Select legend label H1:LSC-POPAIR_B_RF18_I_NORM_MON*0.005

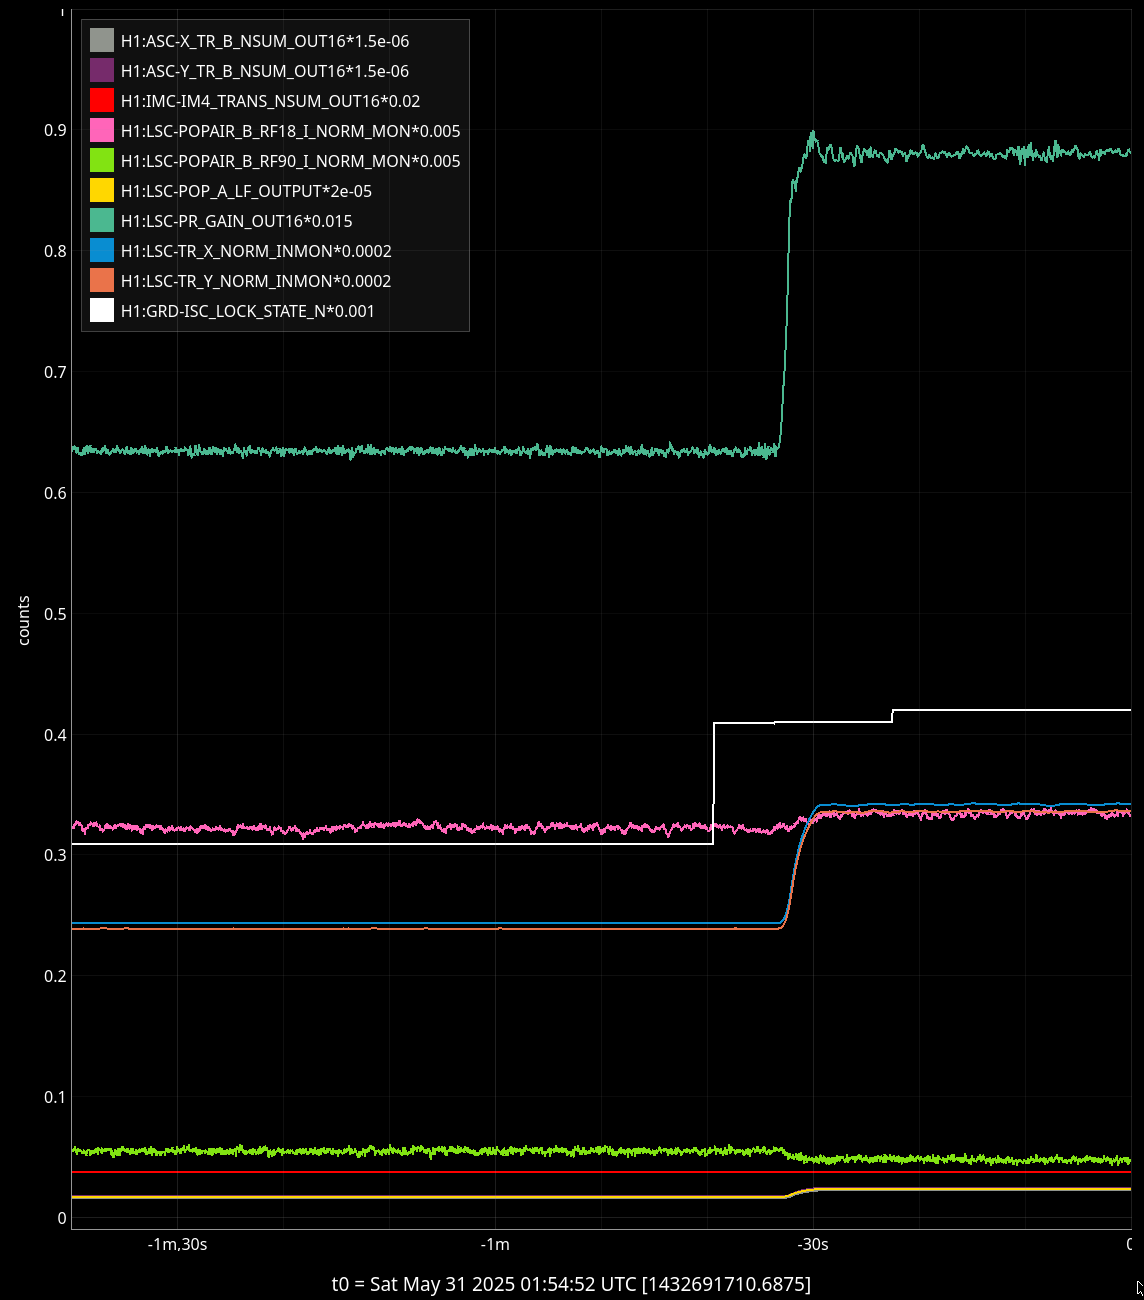point(291,131)
